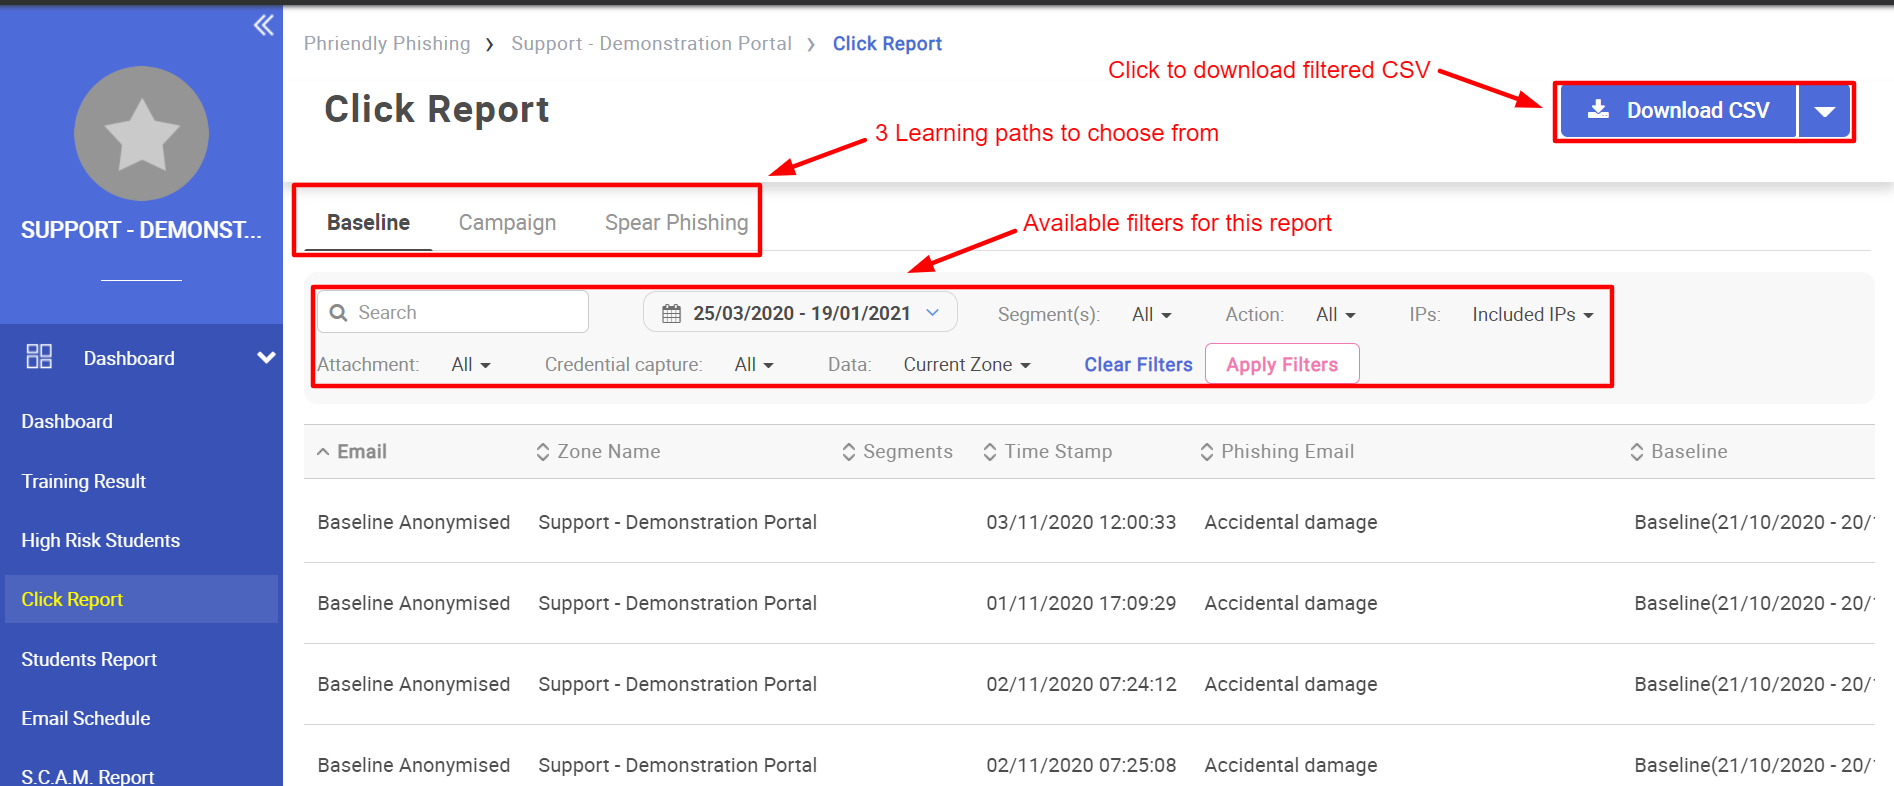
Task: Click the download icon on Download CSV
Action: [1599, 109]
